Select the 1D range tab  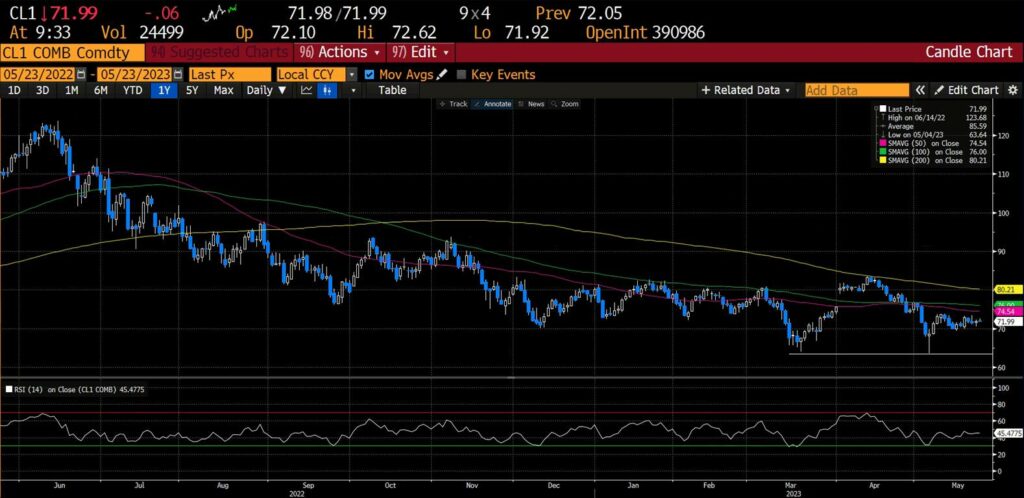[x=13, y=91]
